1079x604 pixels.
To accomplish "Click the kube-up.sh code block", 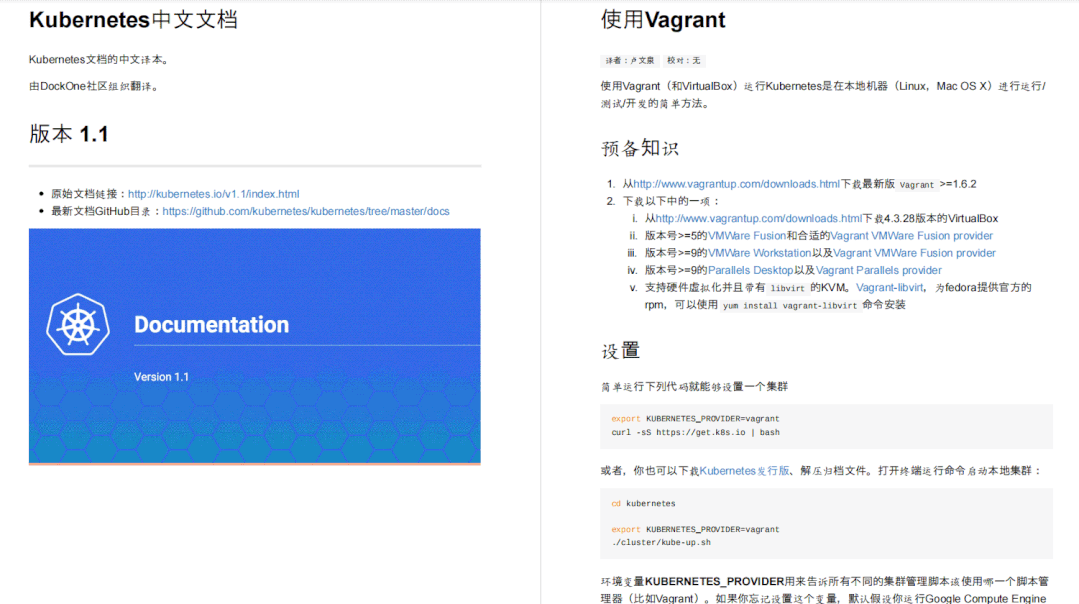I will point(826,523).
